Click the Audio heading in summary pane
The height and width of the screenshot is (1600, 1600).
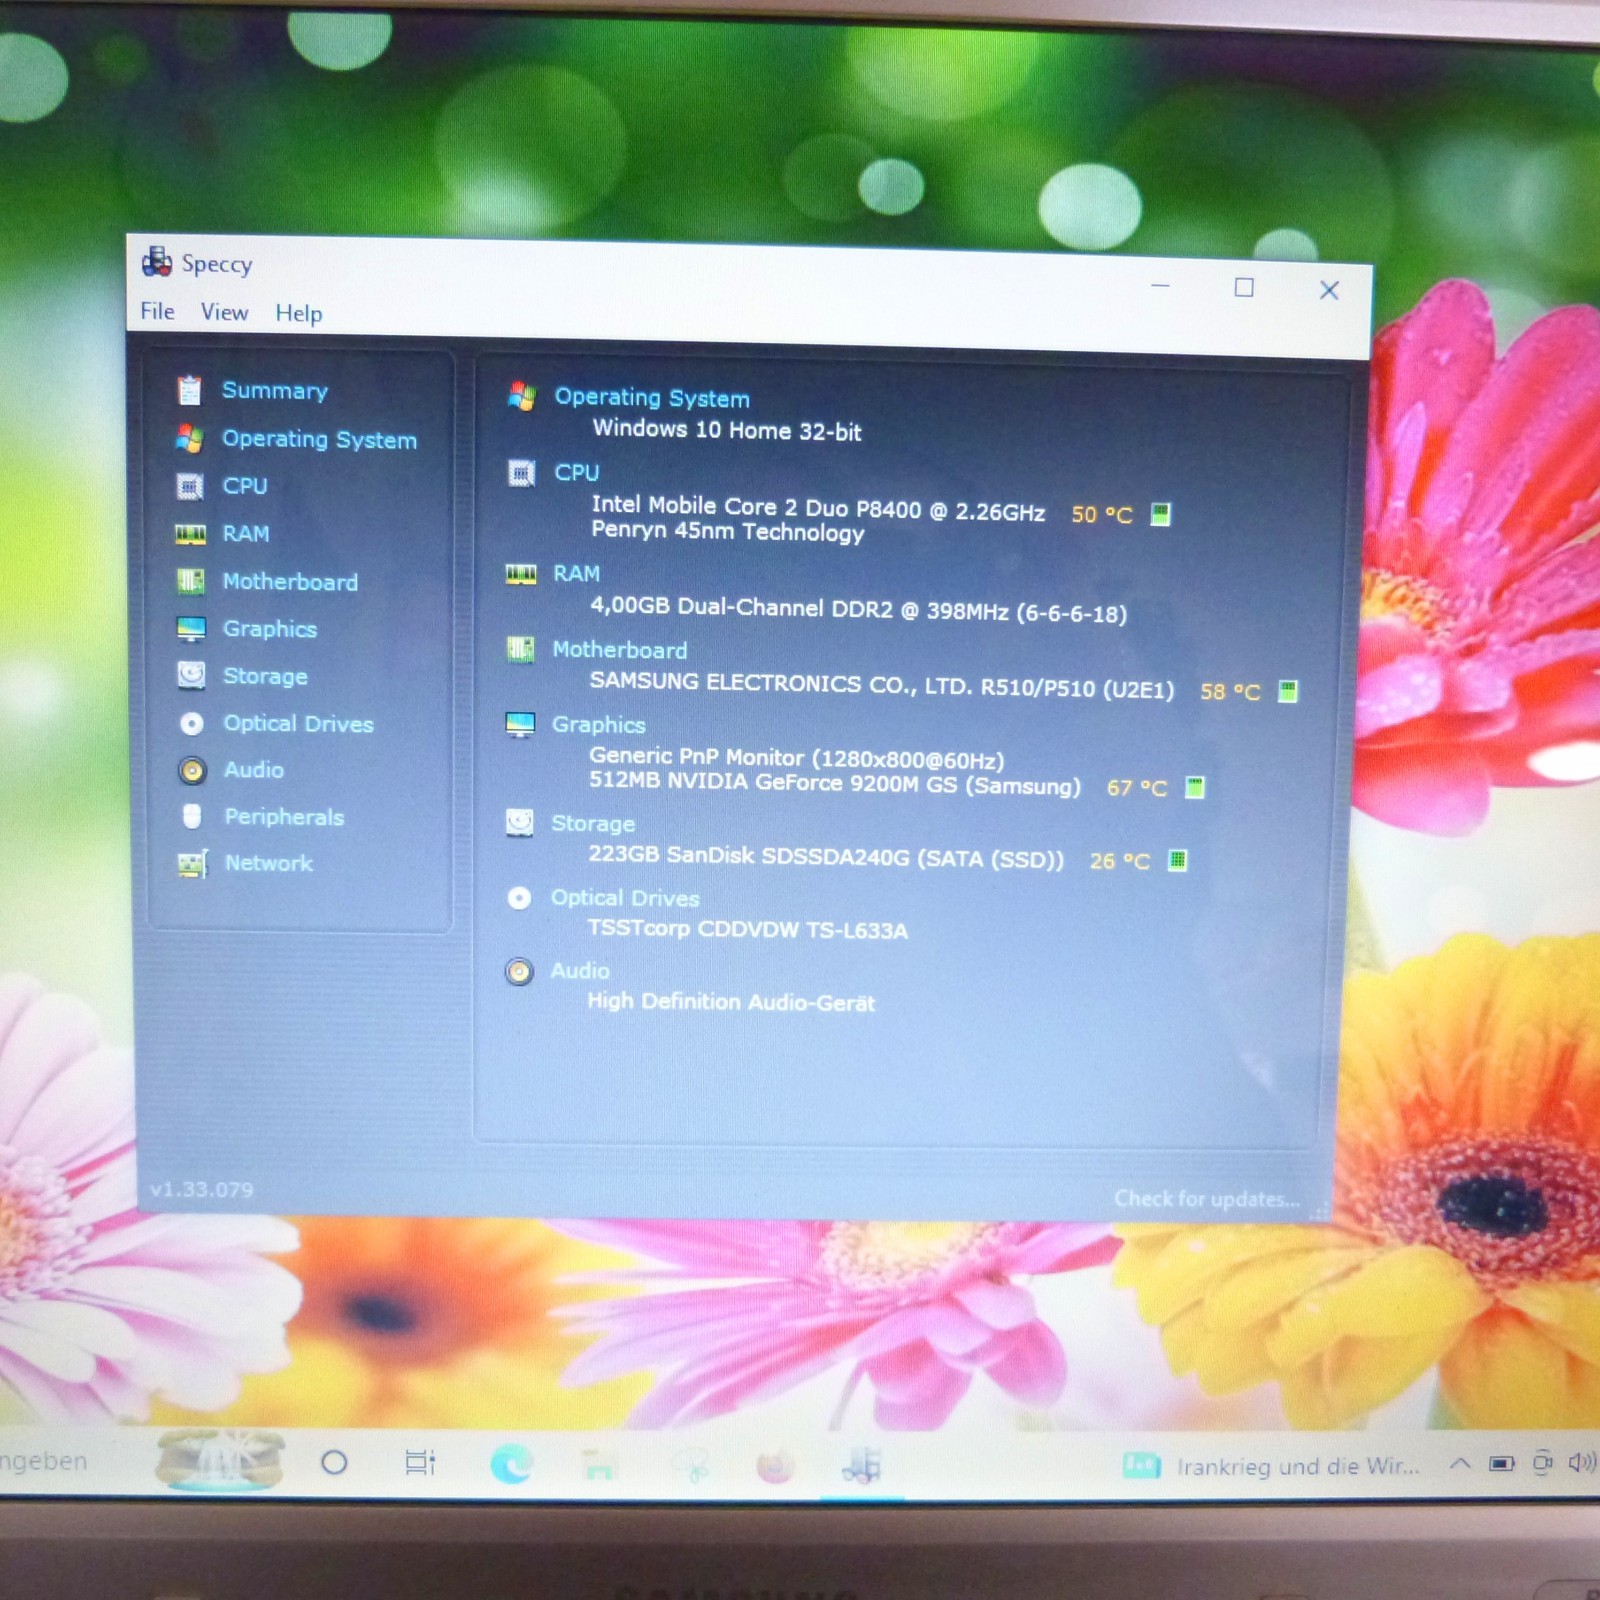[580, 971]
